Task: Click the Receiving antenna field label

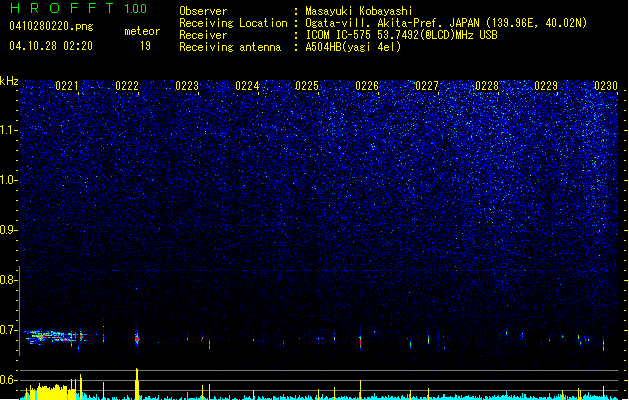Action: pyautogui.click(x=230, y=47)
